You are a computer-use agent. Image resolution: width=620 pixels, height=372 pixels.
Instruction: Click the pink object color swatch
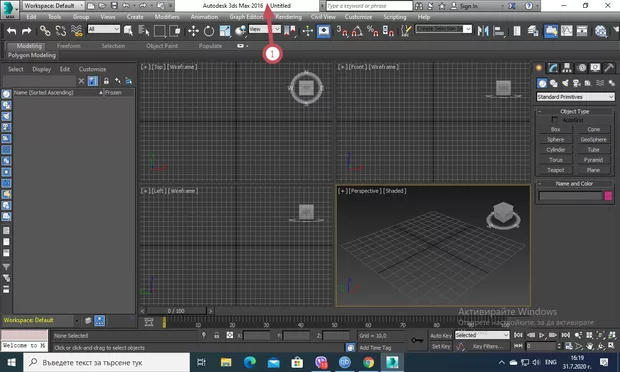coord(608,196)
